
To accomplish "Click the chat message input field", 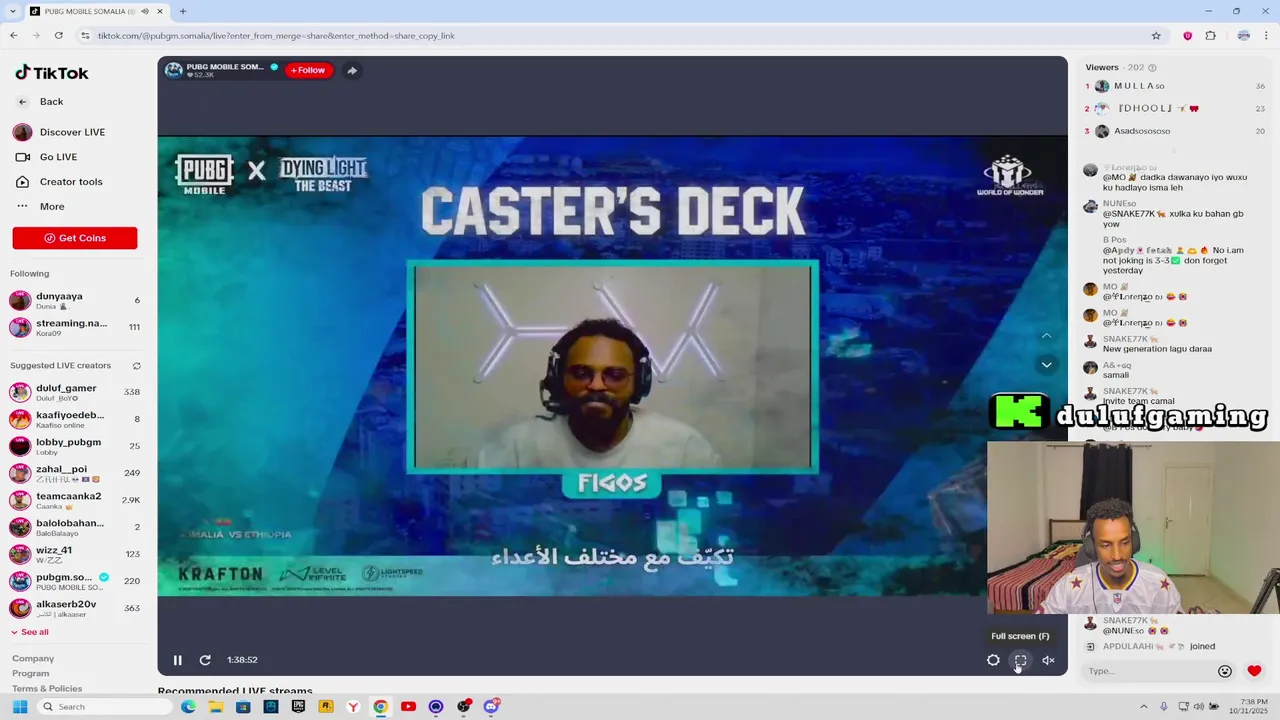I will (x=1148, y=671).
